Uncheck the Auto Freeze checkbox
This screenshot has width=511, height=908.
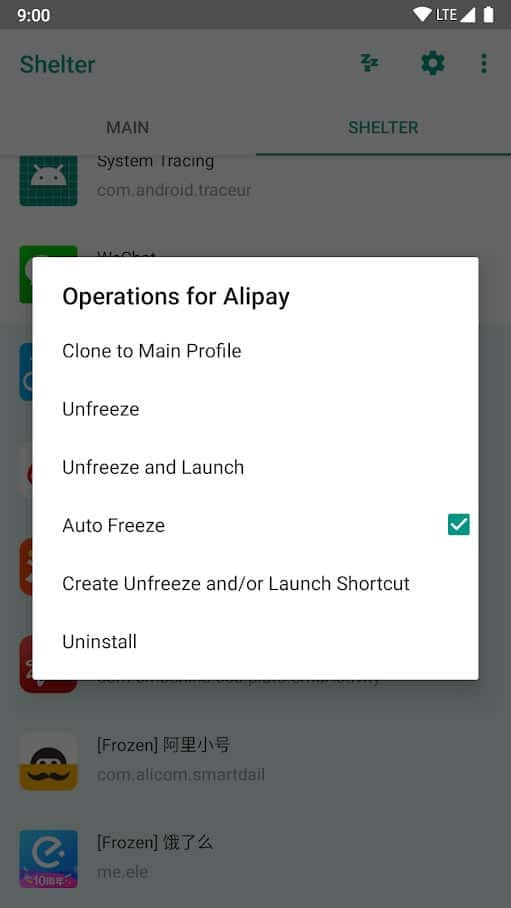coord(458,525)
